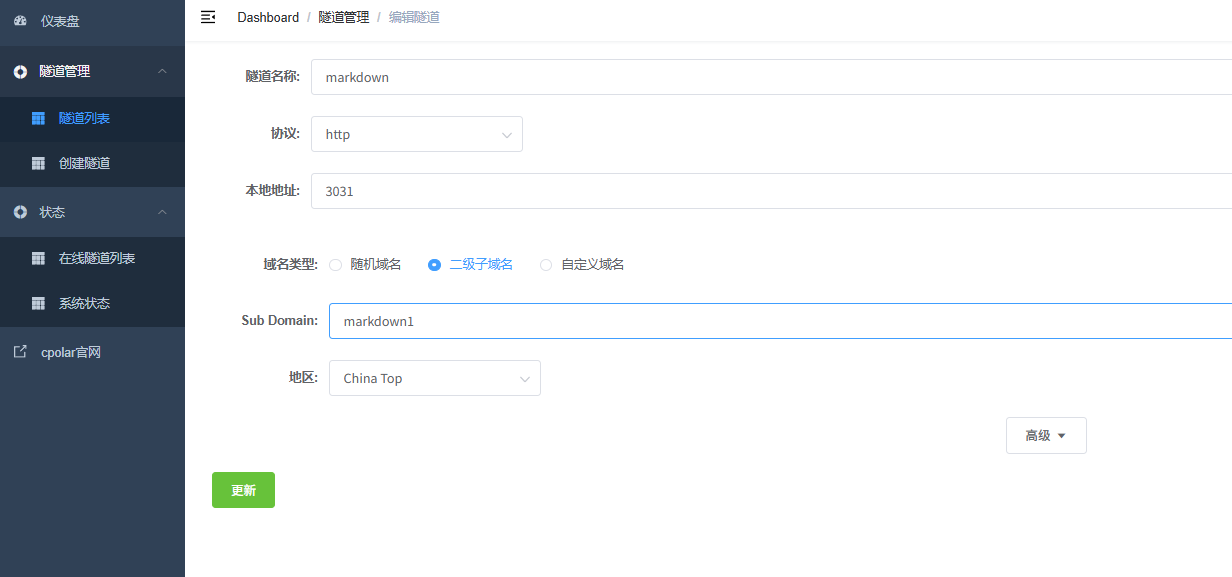Click the tunnel management section icon
This screenshot has width=1232, height=577.
pos(20,72)
